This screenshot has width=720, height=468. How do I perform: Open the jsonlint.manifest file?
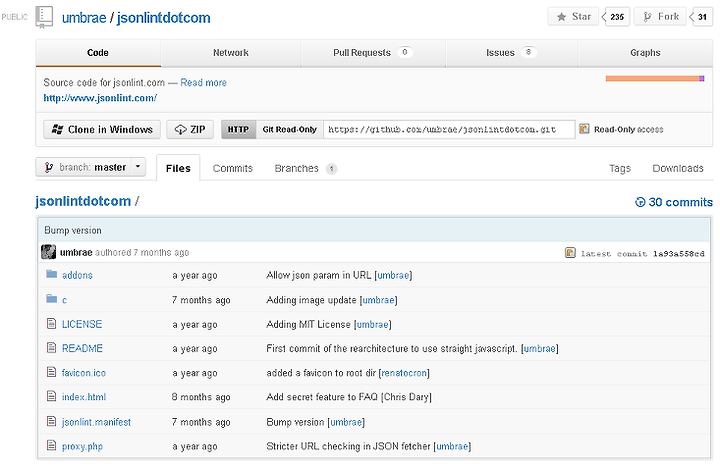(96, 422)
